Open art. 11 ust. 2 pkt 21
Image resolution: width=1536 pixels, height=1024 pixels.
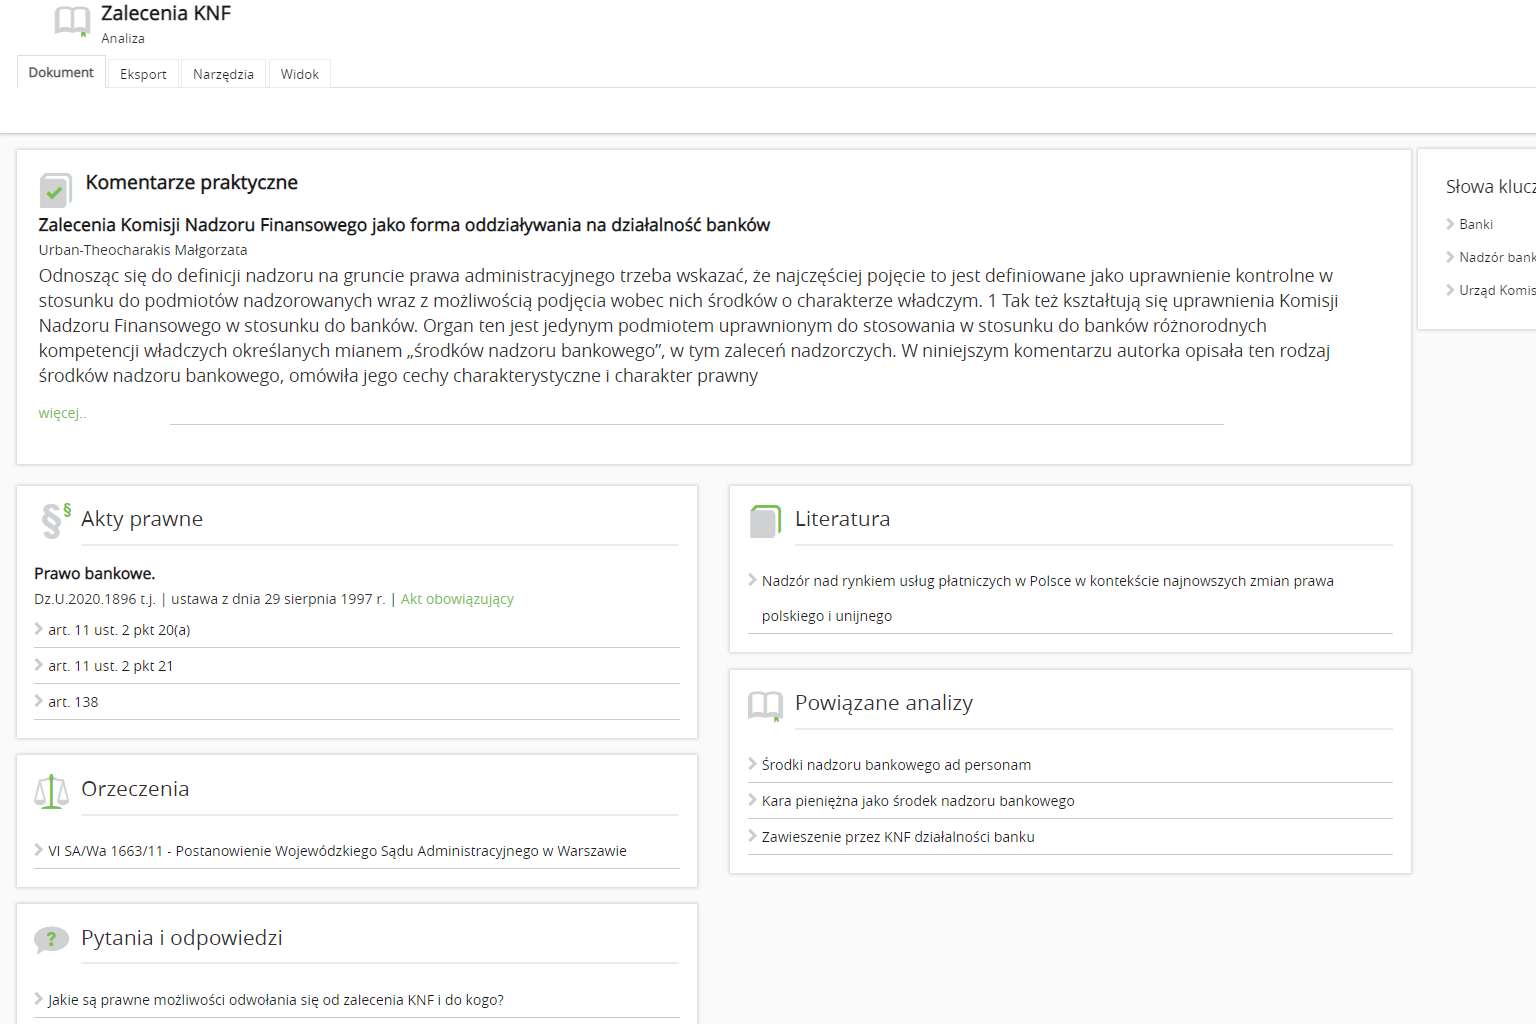(111, 666)
